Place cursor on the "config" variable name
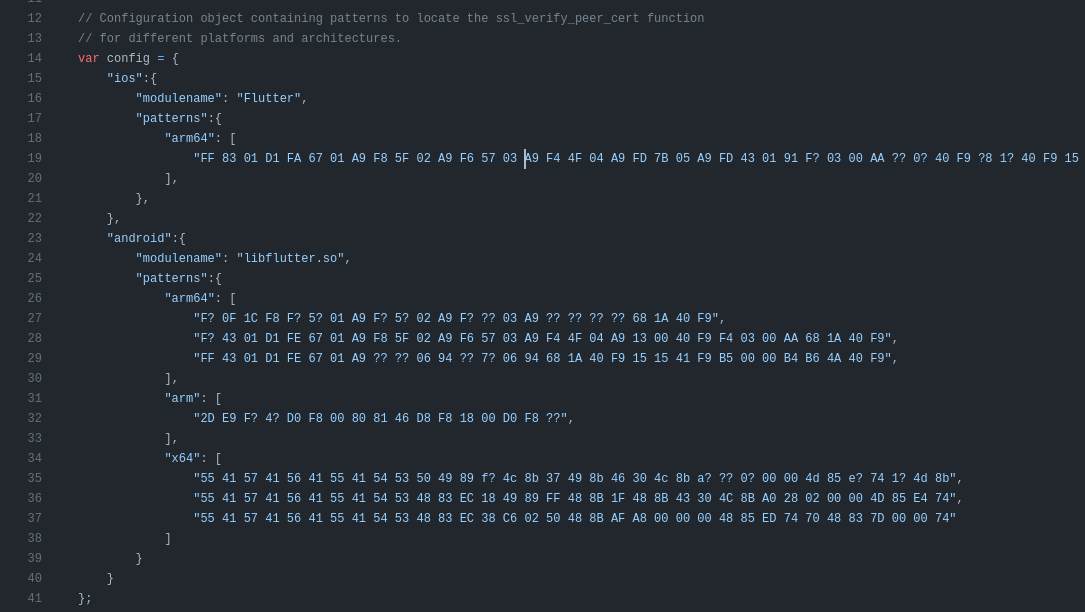1085x612 pixels. click(128, 59)
